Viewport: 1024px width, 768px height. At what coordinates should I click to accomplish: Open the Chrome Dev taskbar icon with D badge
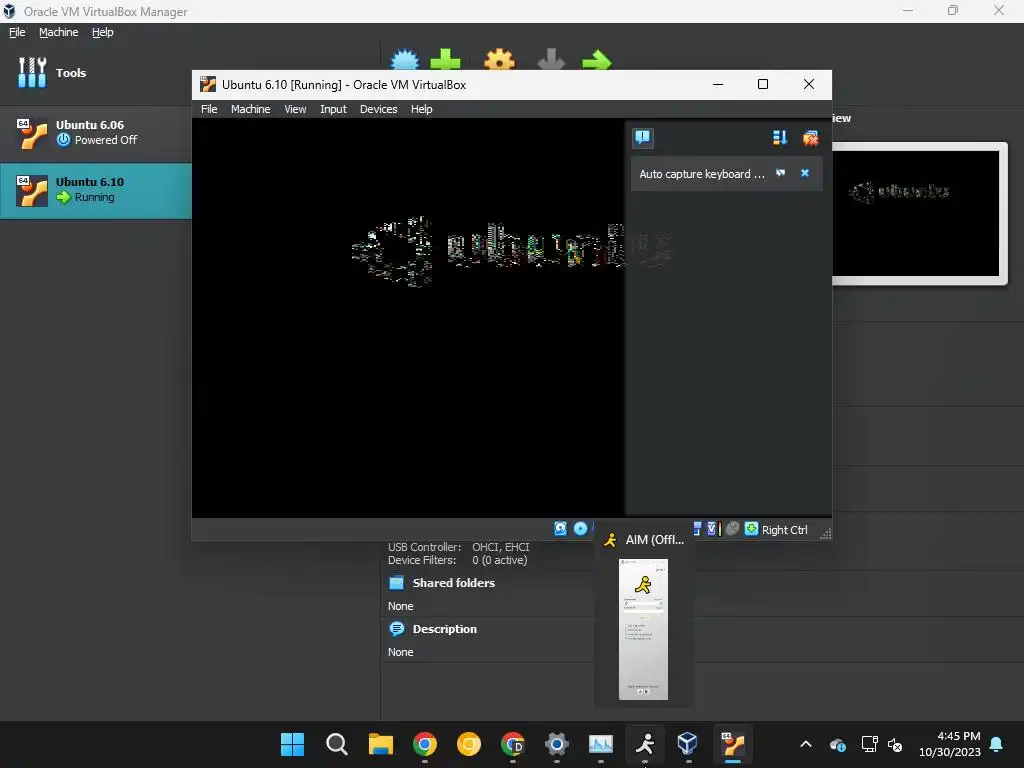tap(513, 744)
